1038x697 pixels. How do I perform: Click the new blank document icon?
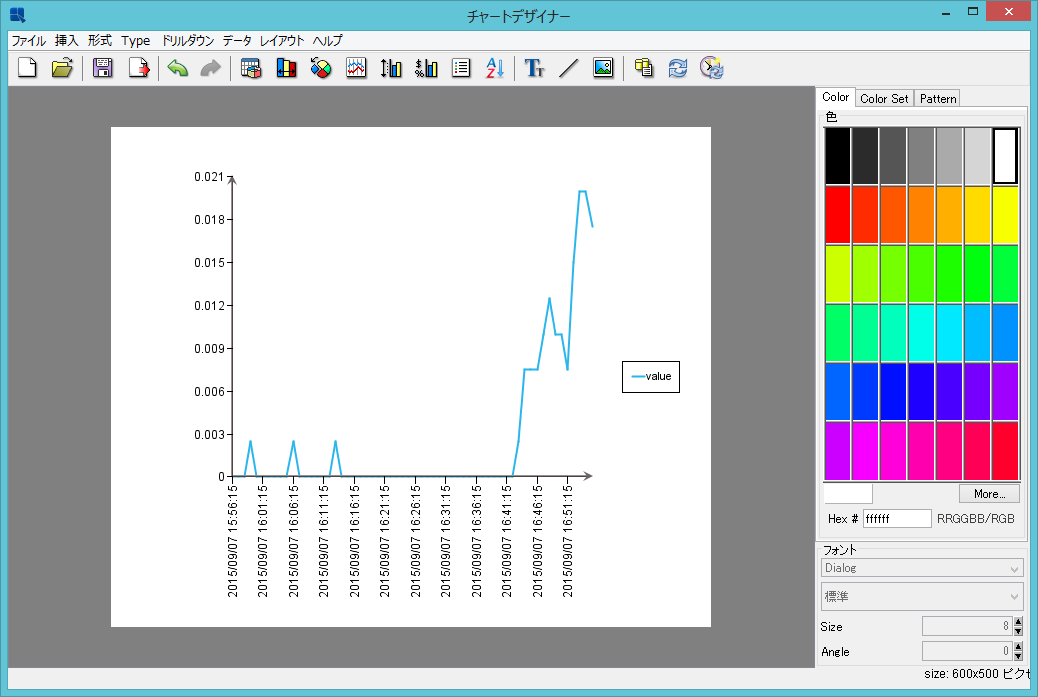28,68
